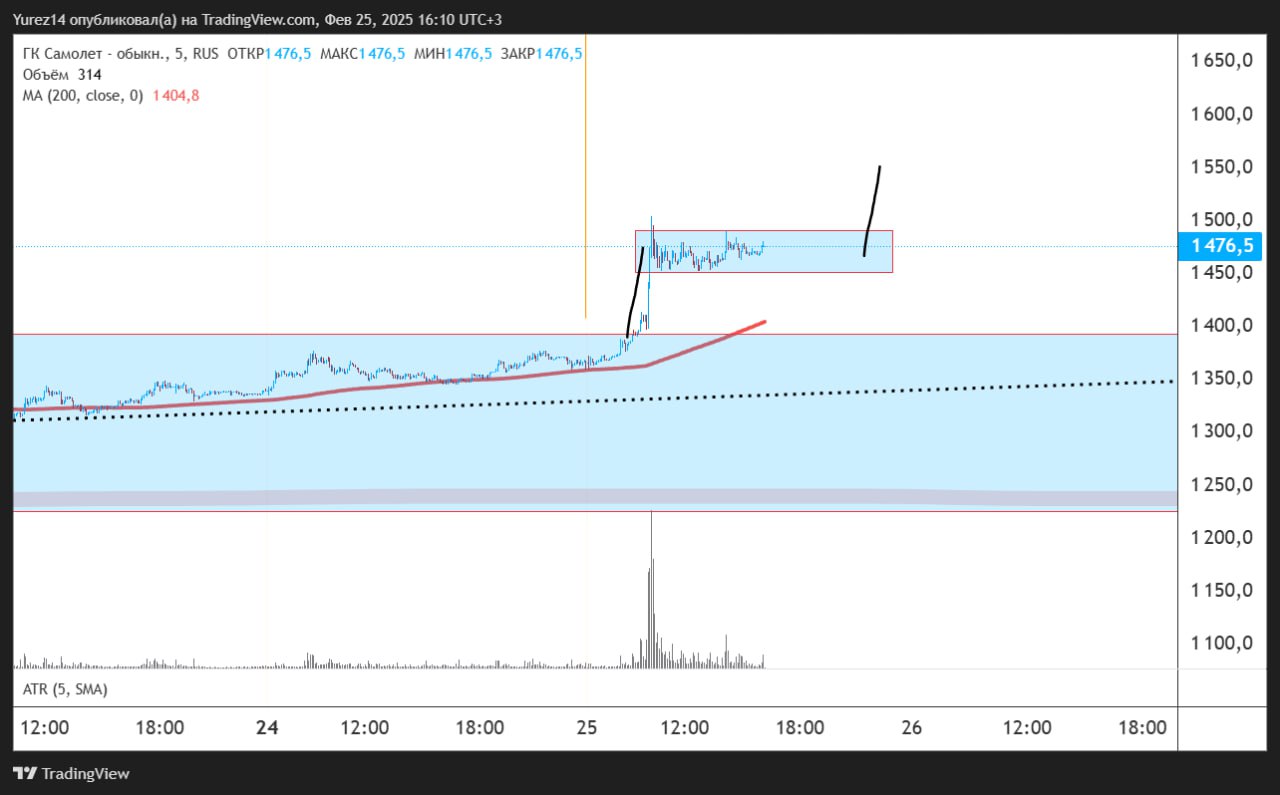The height and width of the screenshot is (795, 1280).
Task: Click the 1 250,0 price axis label
Action: [x=1222, y=485]
